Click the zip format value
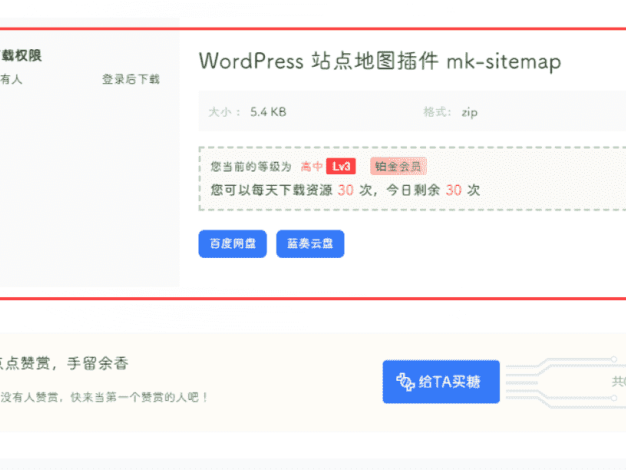Image resolution: width=626 pixels, height=470 pixels. (470, 113)
